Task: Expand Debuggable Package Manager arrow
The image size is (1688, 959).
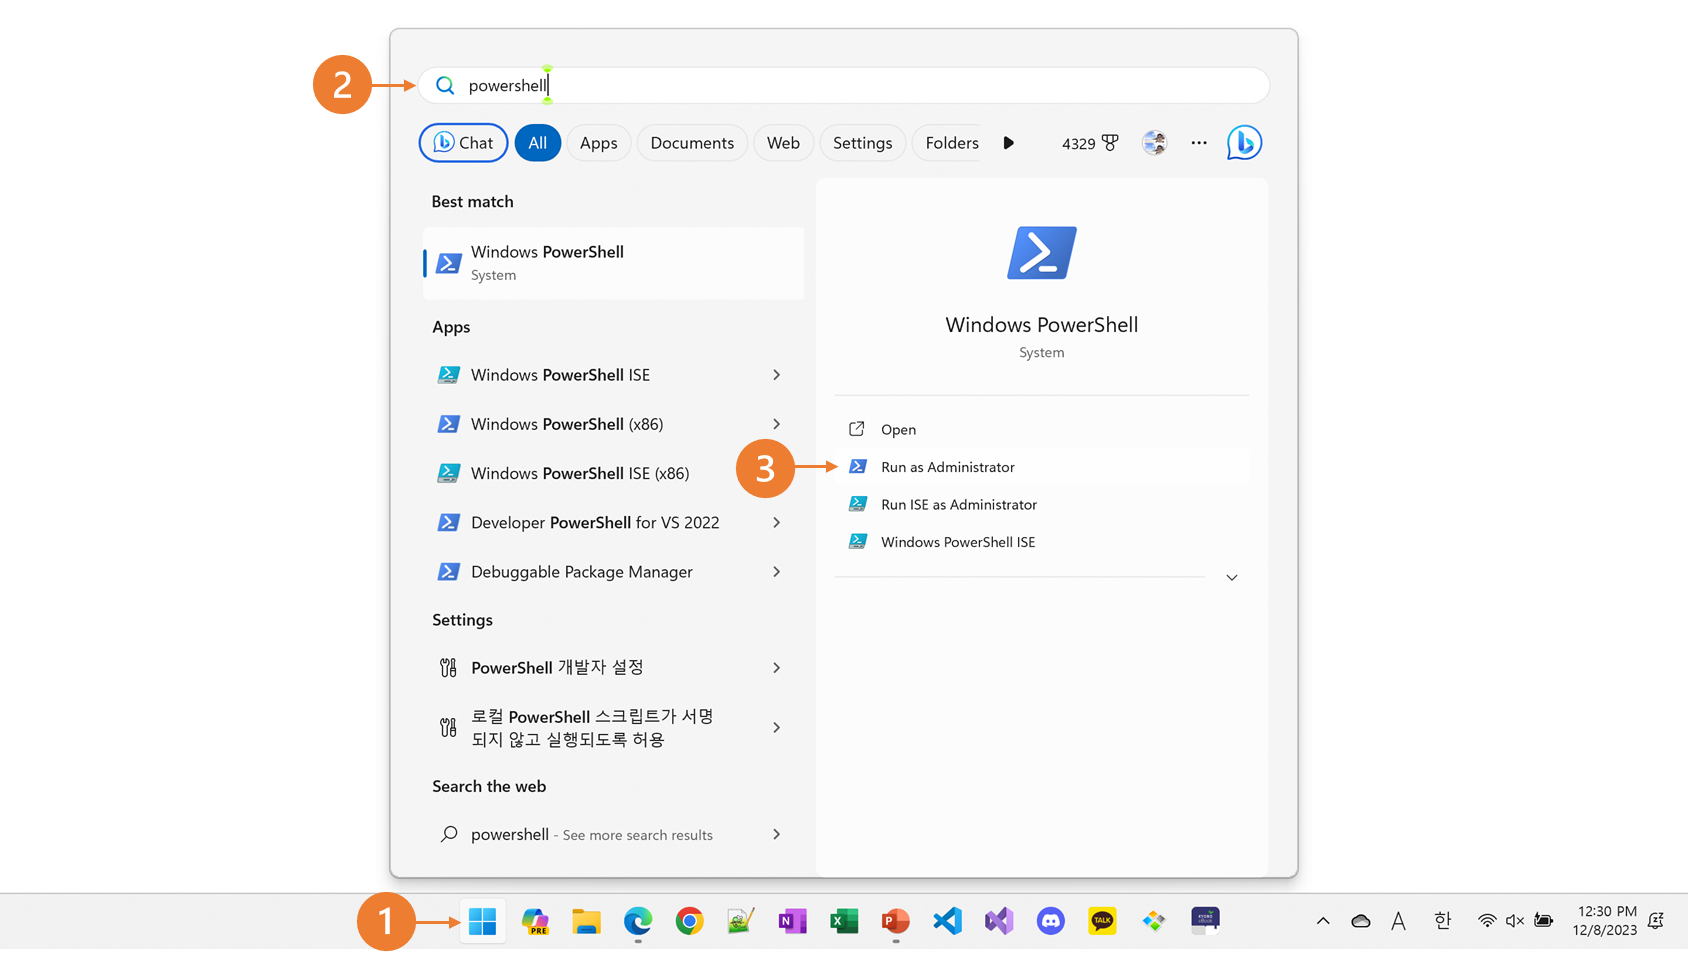Action: click(776, 572)
